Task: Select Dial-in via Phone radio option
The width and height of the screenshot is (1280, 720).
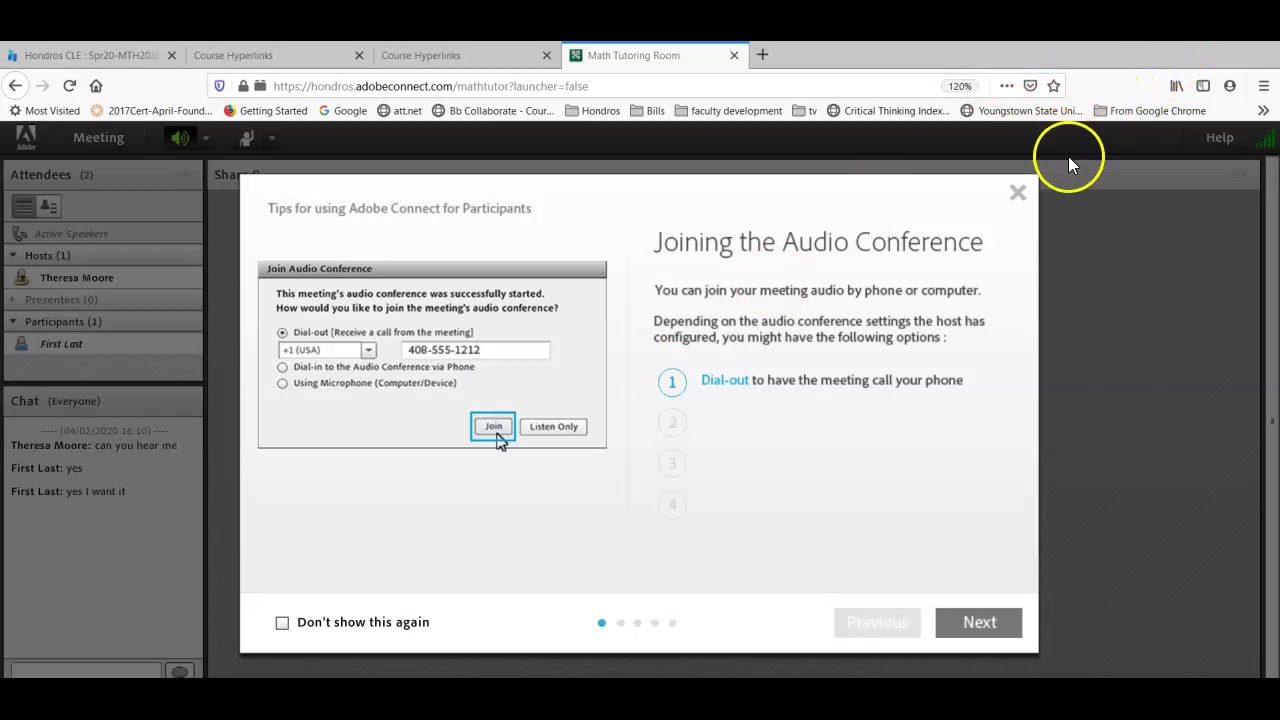Action: 282,367
